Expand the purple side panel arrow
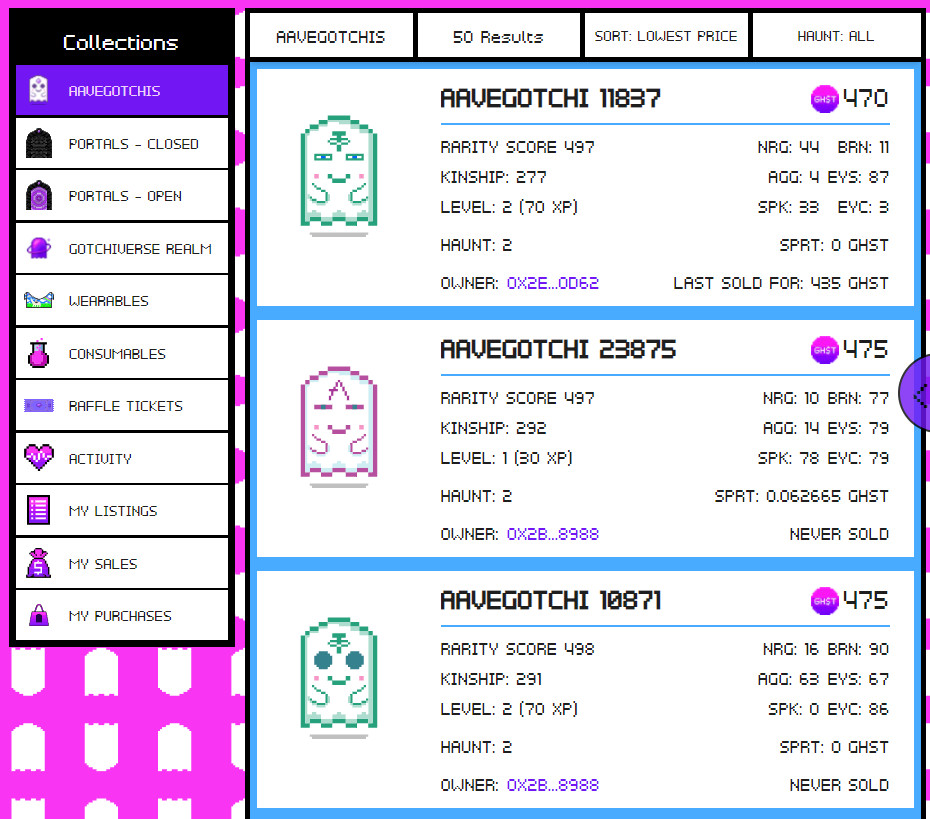Viewport: 930px width, 819px height. pyautogui.click(x=917, y=394)
